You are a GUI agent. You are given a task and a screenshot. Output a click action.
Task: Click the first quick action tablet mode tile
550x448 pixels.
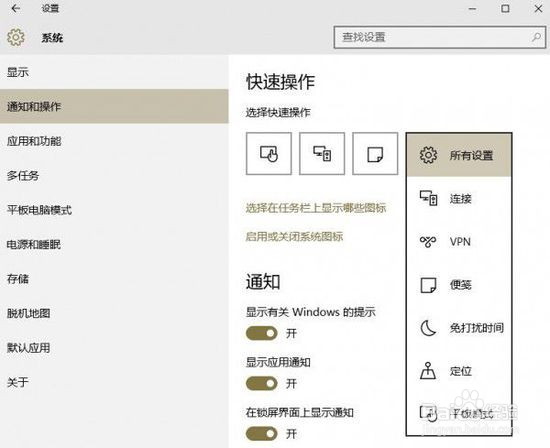coord(269,154)
